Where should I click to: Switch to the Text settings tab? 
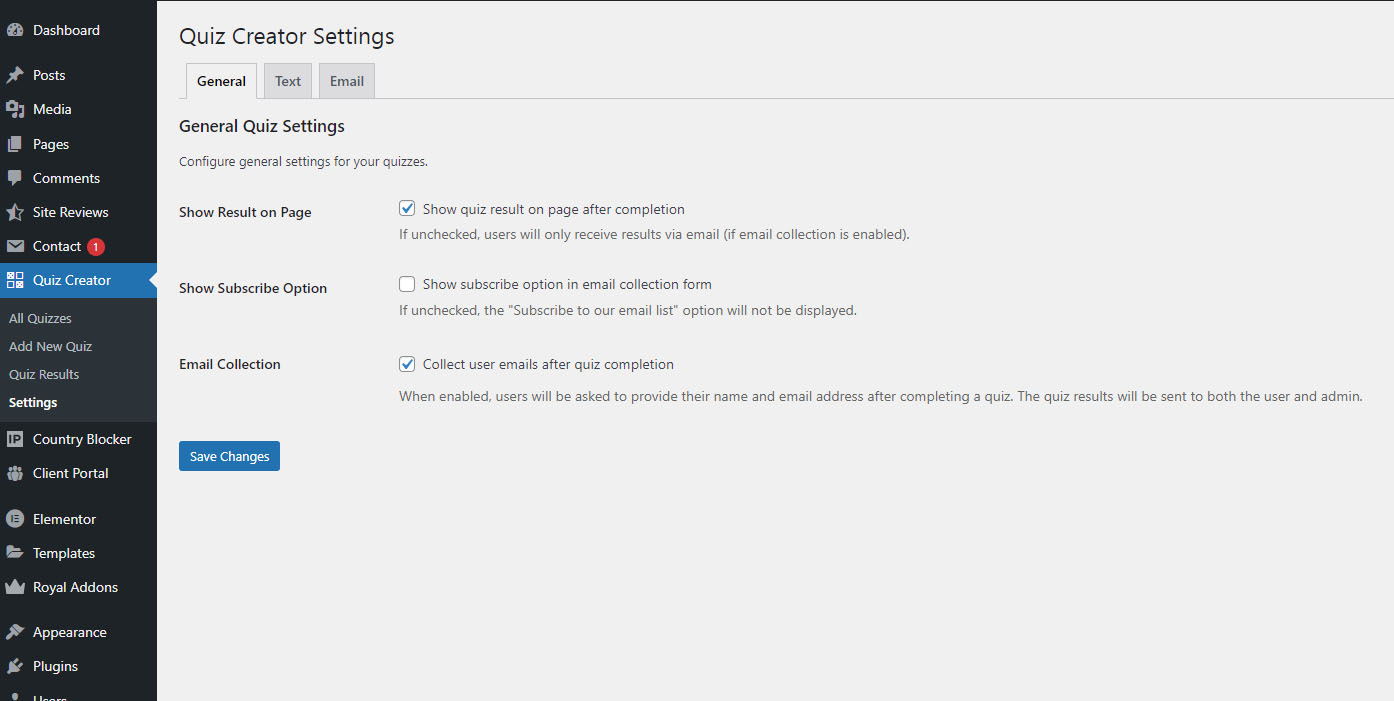(x=288, y=81)
